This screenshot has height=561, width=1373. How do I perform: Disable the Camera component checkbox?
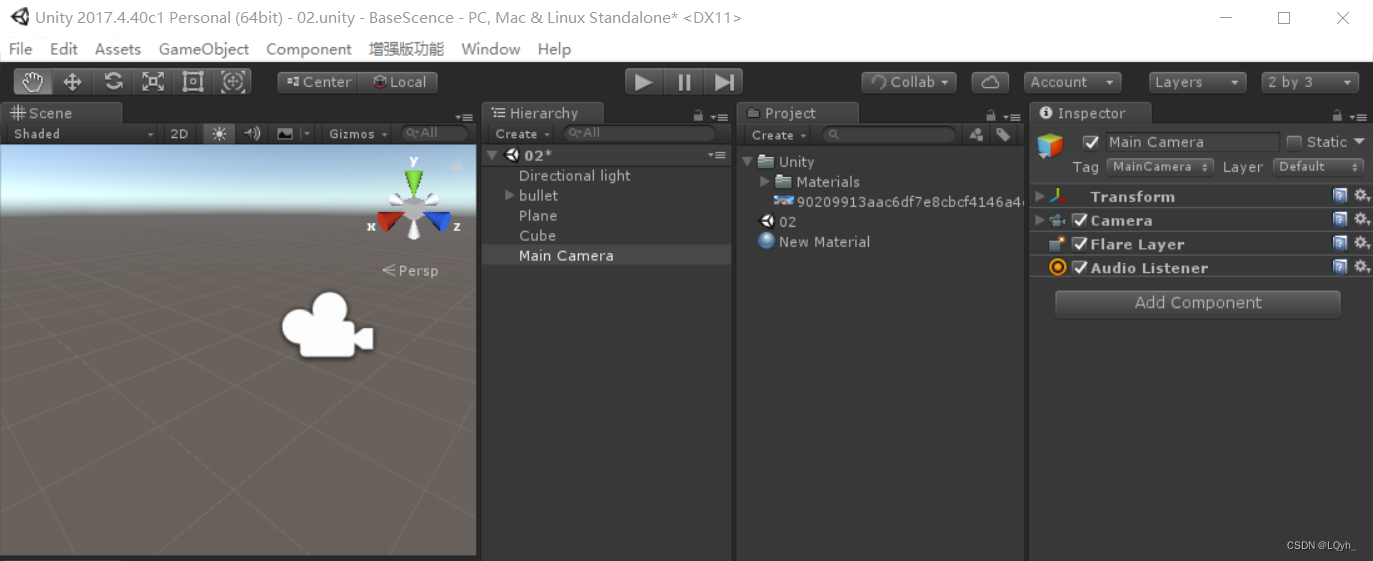point(1080,221)
